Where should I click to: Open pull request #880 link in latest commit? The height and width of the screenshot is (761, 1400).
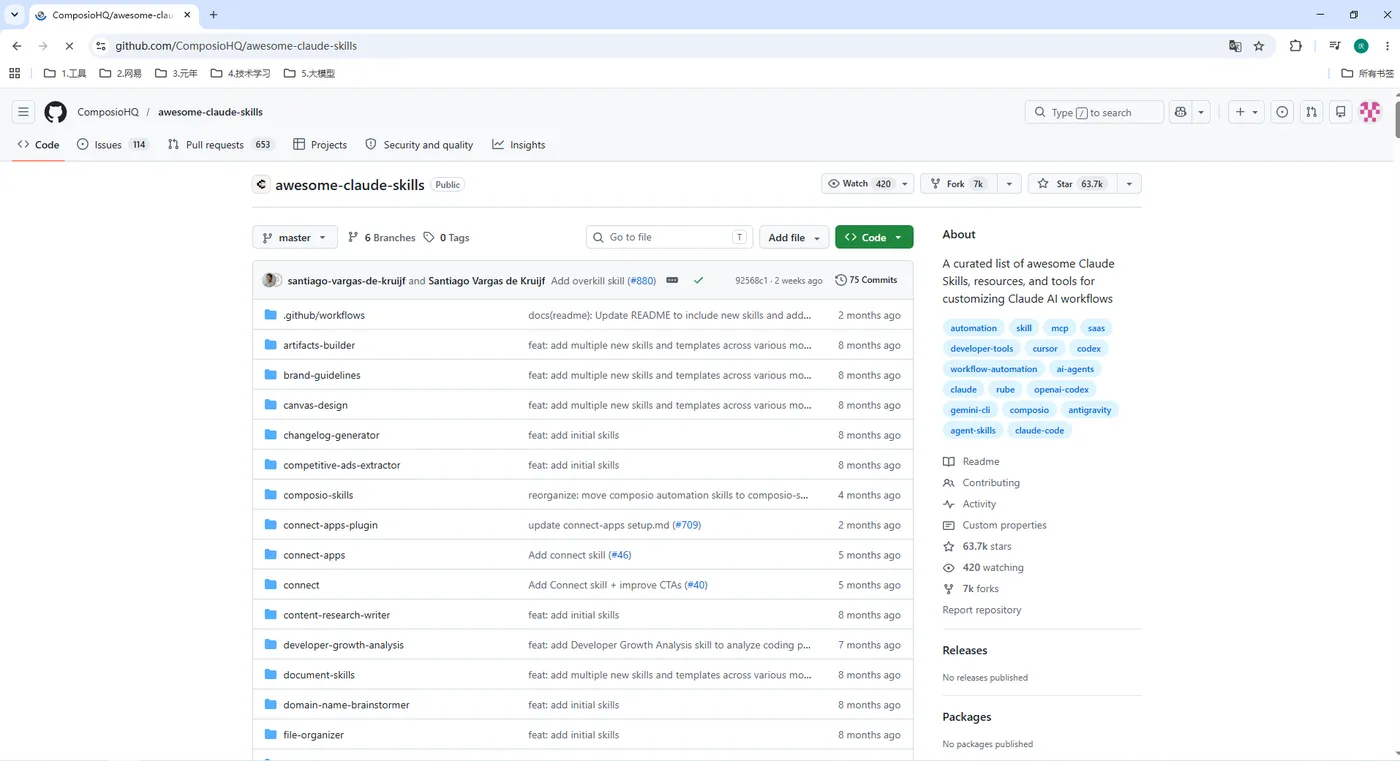pos(642,281)
